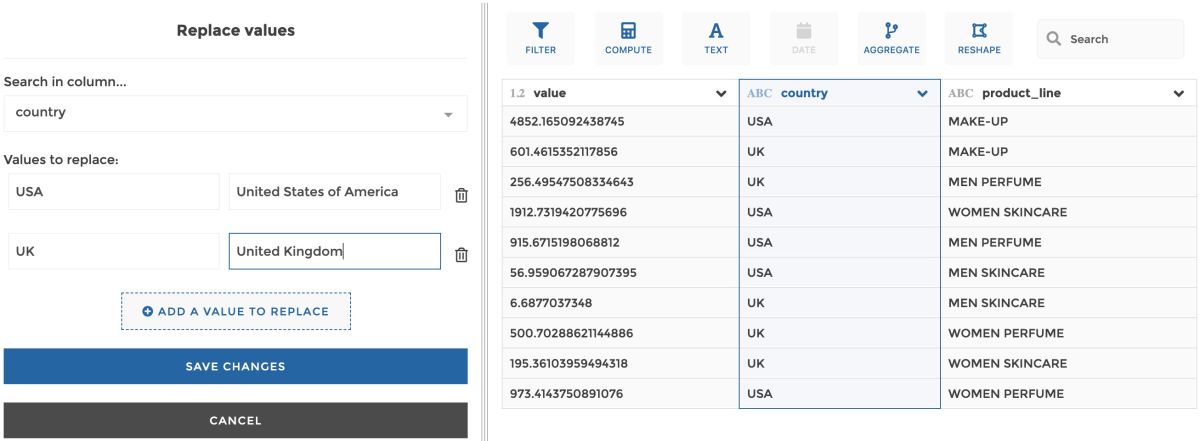Open the product_line column header menu
This screenshot has width=1200, height=441.
click(x=1178, y=94)
